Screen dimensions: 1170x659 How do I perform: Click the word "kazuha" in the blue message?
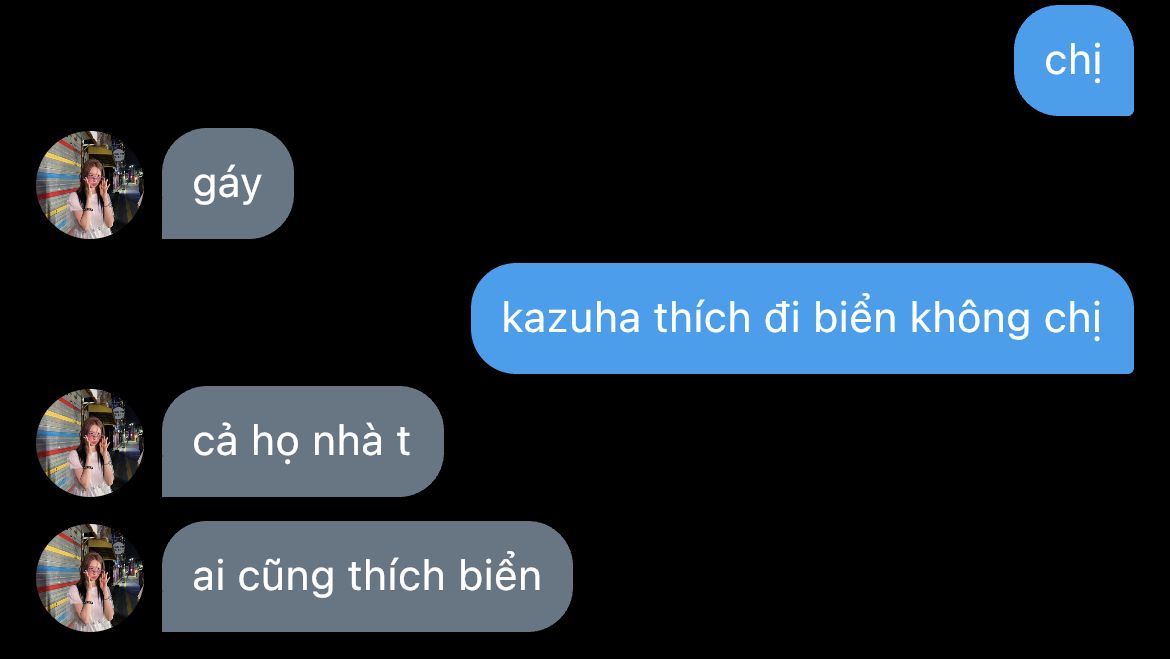(x=571, y=319)
